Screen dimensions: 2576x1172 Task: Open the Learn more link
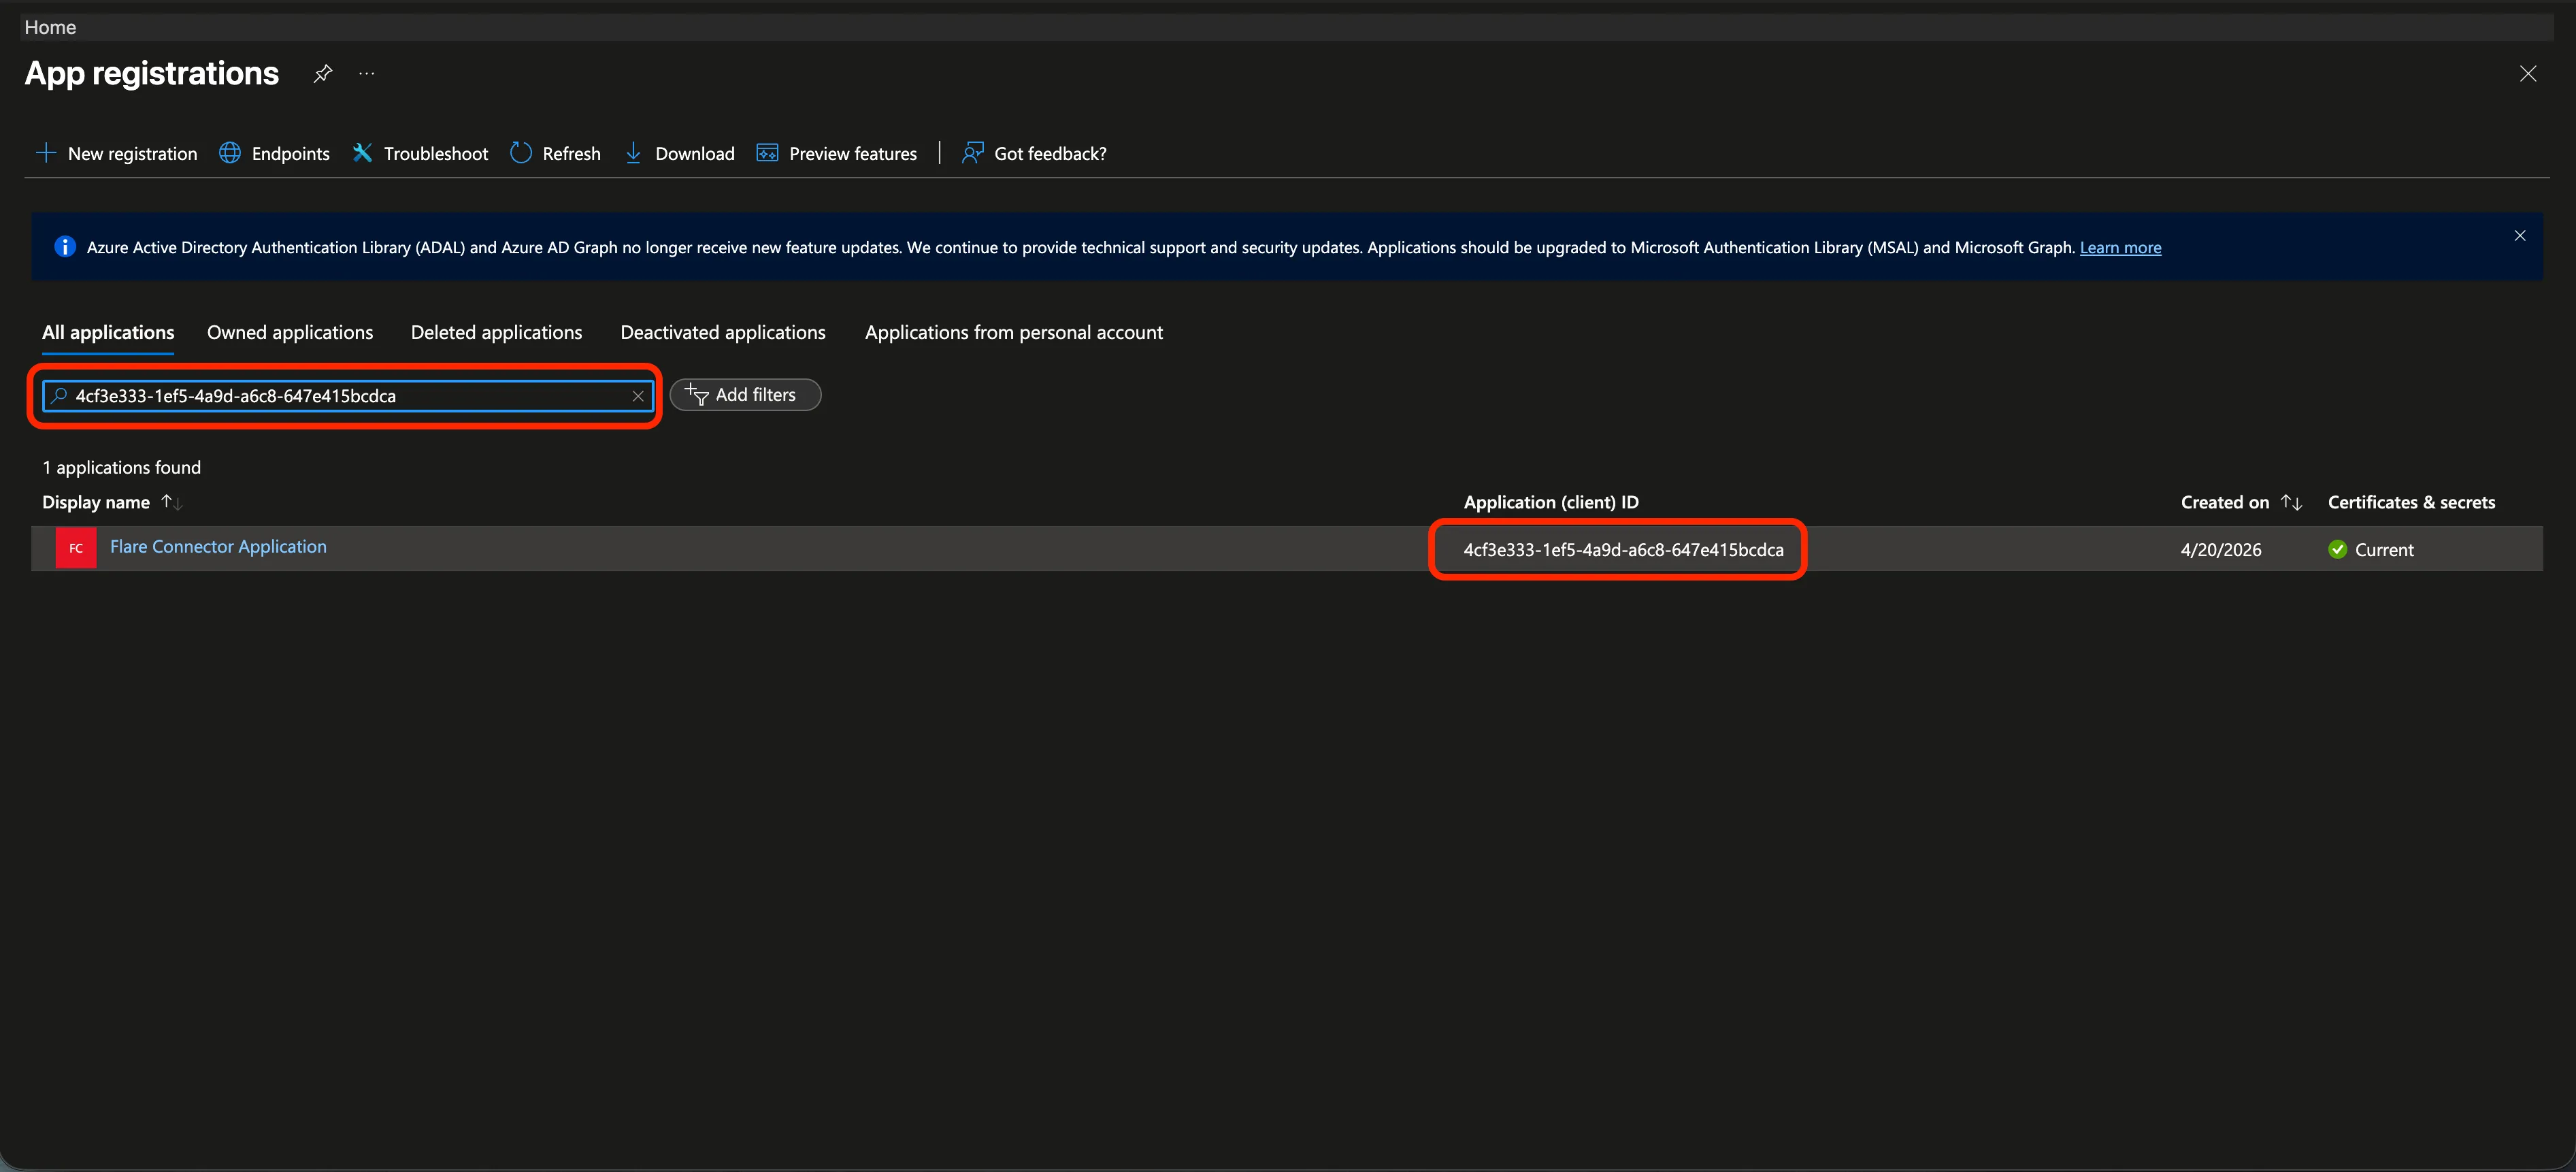(2120, 247)
